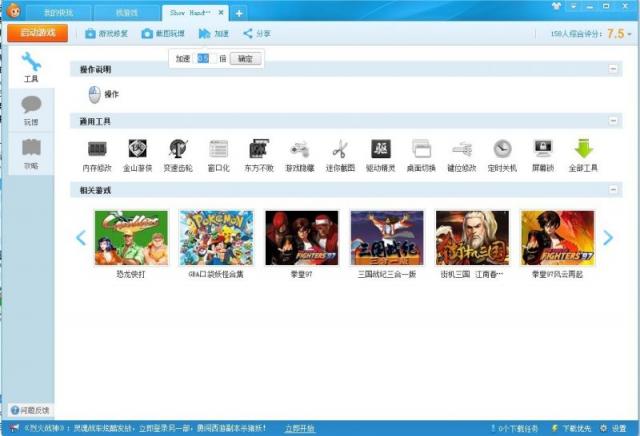Open 全部工具 green arrow icon

click(x=583, y=149)
